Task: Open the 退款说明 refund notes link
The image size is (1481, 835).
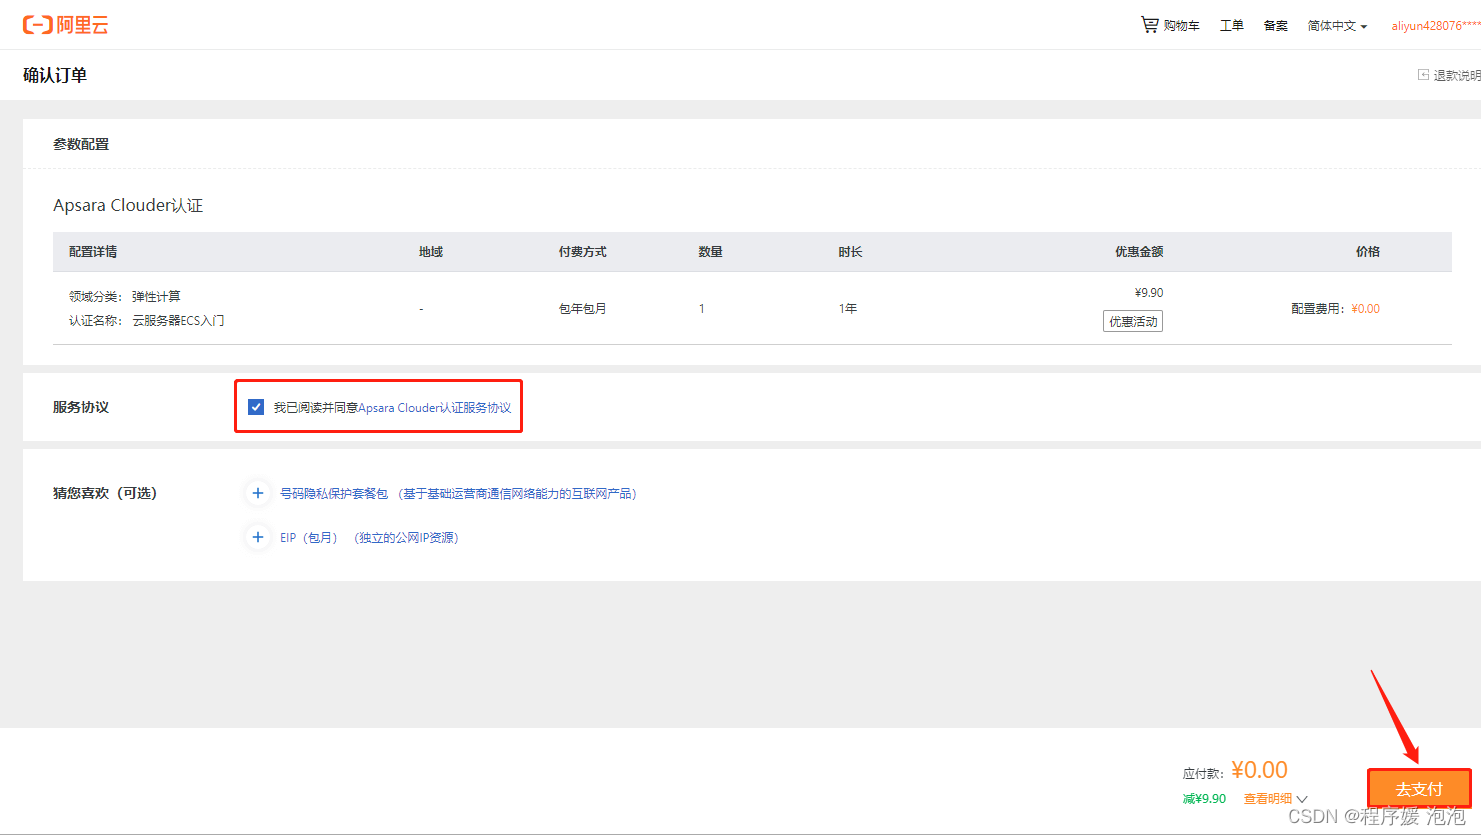Action: coord(1449,75)
